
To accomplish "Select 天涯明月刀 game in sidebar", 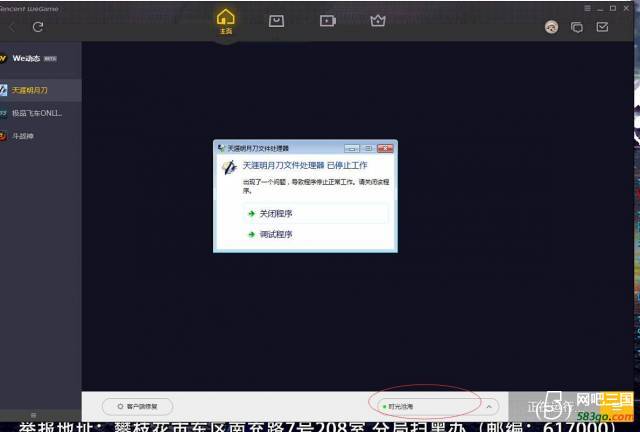I will (x=30, y=90).
